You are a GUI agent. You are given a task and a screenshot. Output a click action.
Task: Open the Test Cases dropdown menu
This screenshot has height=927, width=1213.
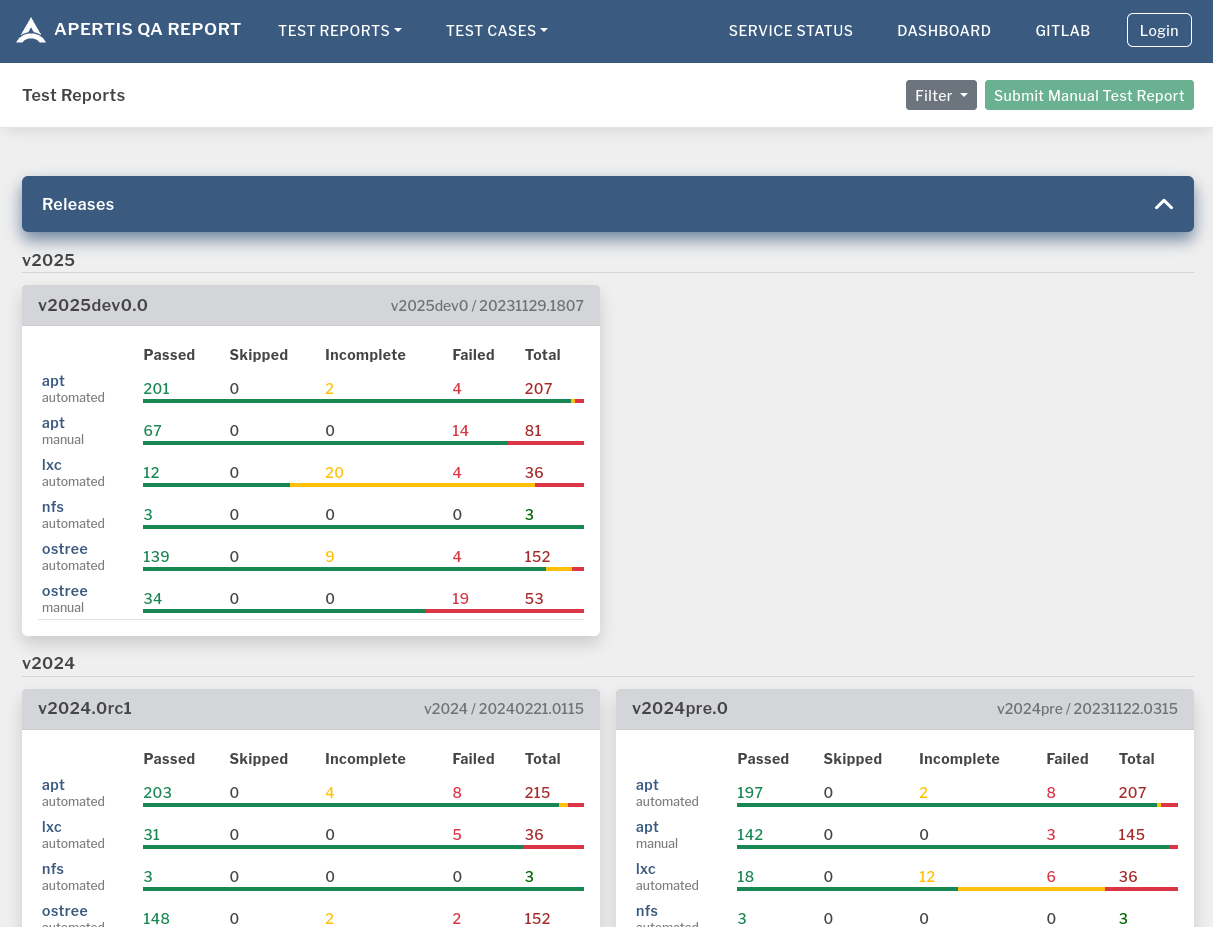tap(496, 31)
